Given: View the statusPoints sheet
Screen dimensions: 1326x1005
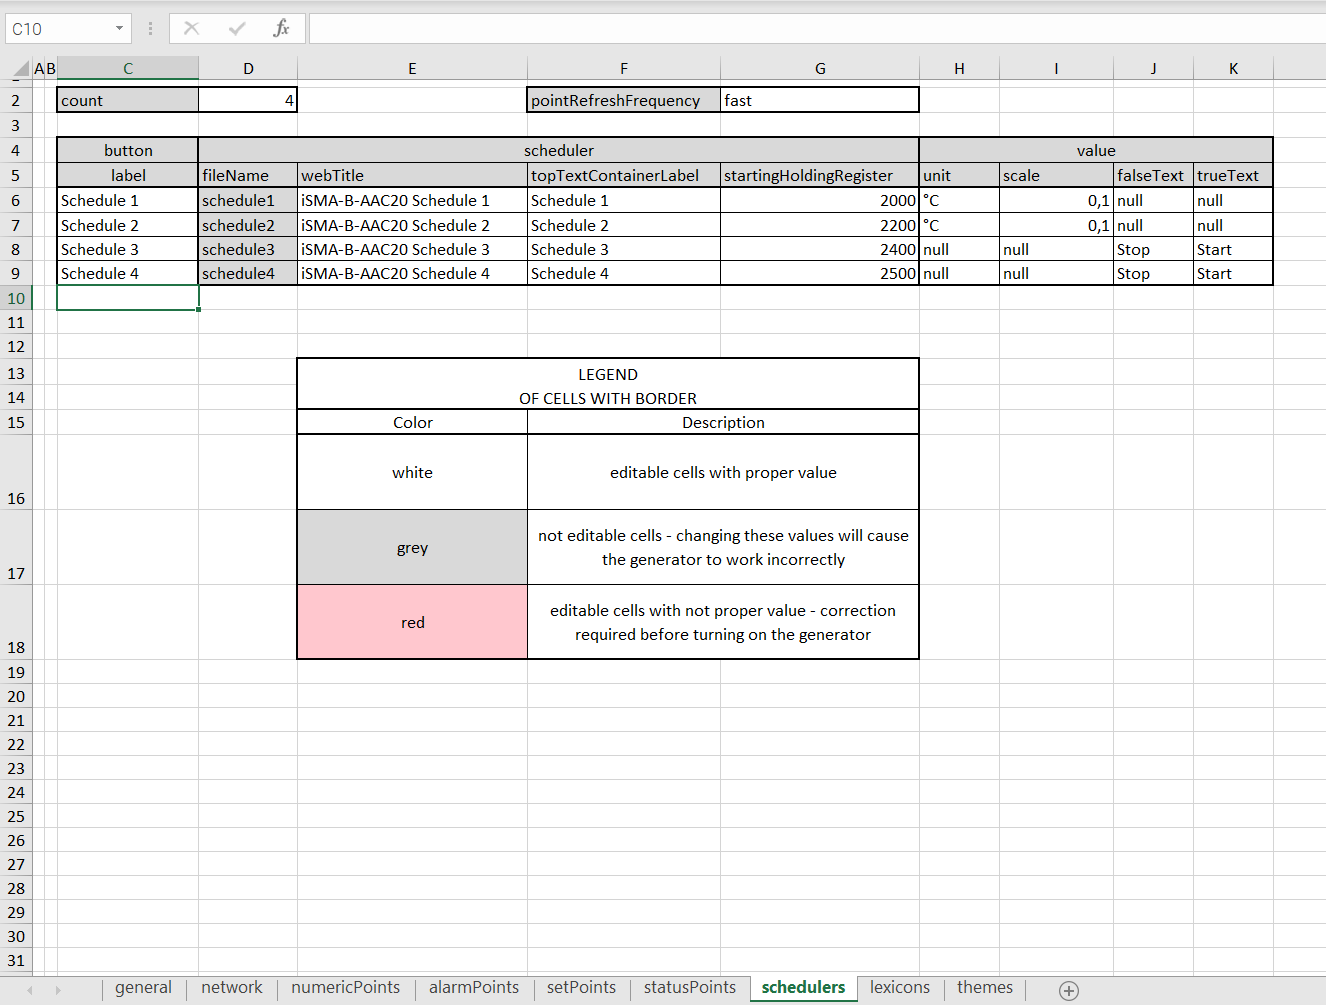Looking at the screenshot, I should click(689, 988).
